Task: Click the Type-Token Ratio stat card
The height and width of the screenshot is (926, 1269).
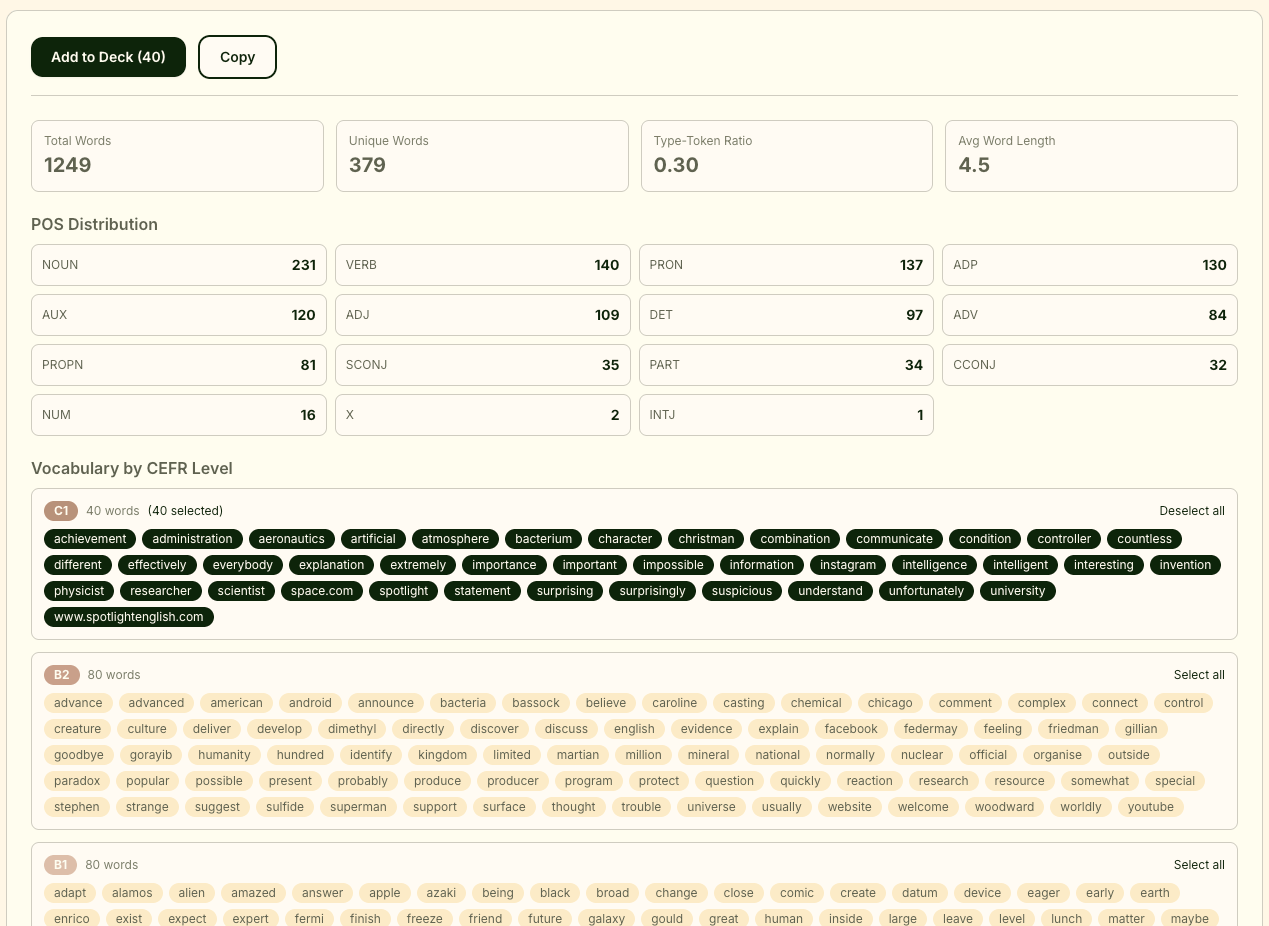Action: [786, 156]
